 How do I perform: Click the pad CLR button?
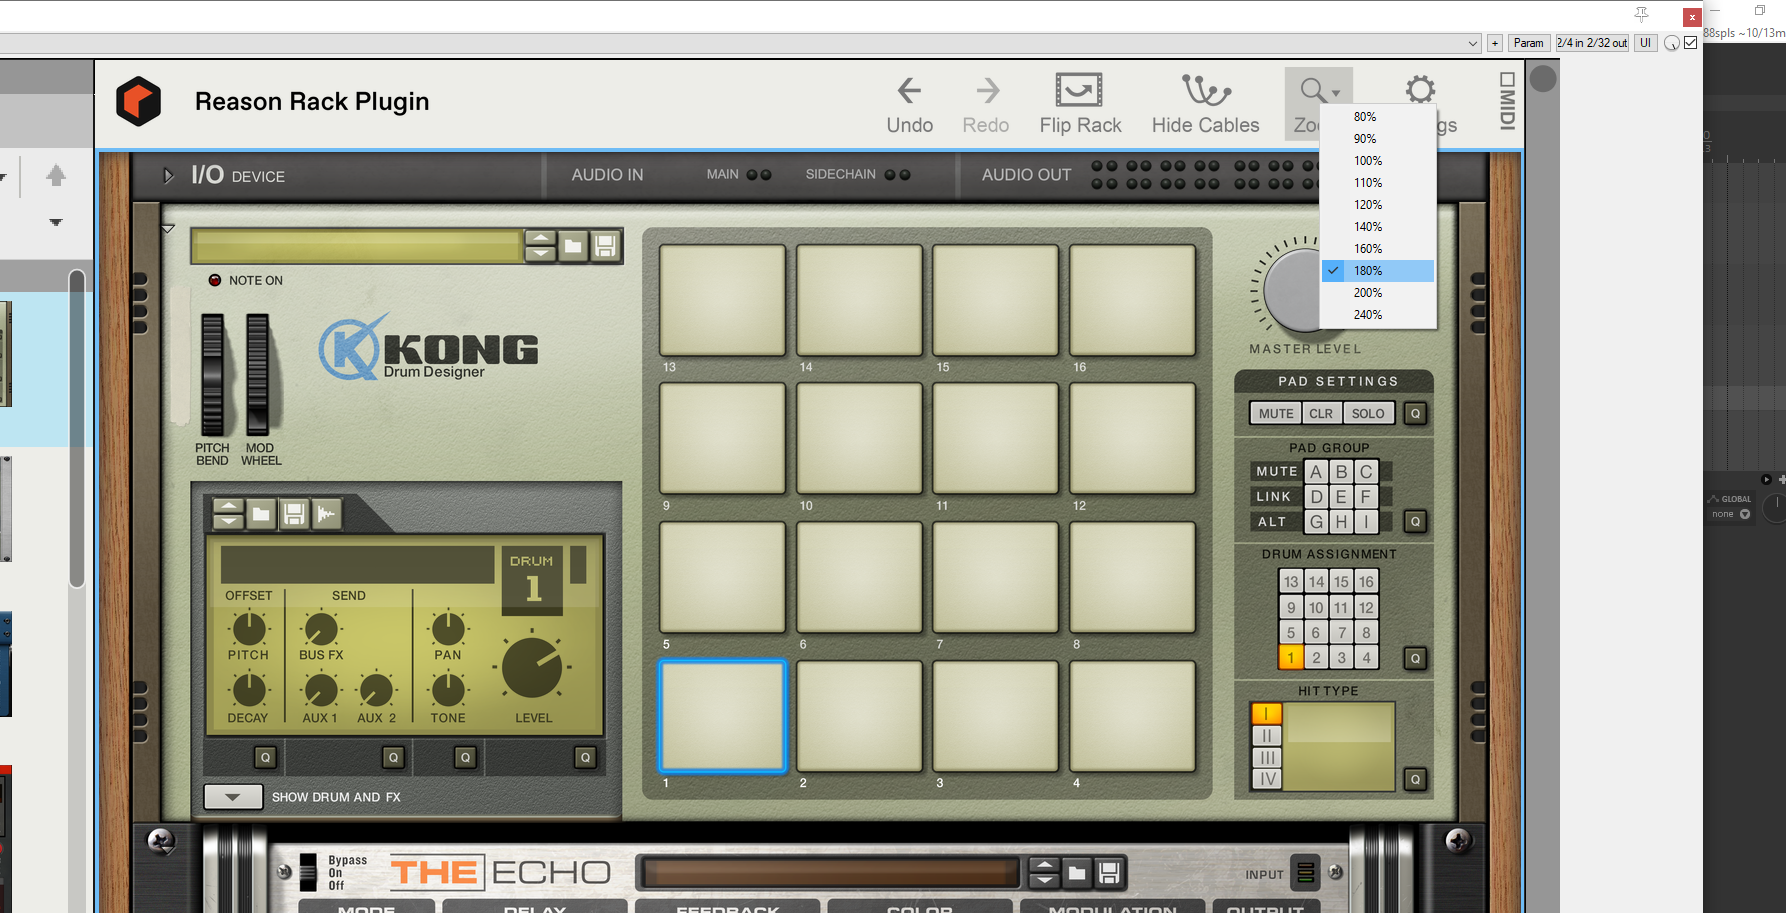coord(1321,413)
